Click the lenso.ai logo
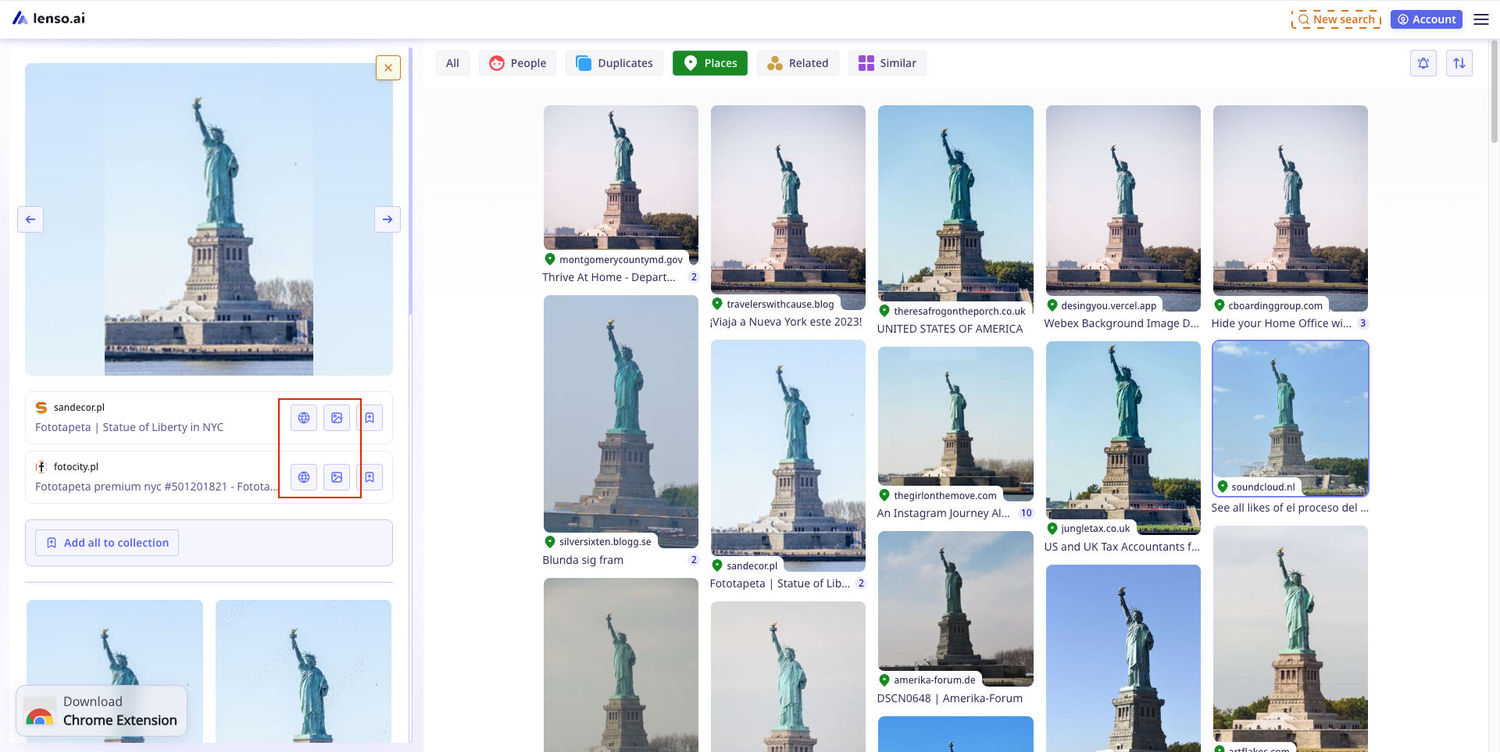1500x752 pixels. [x=49, y=19]
